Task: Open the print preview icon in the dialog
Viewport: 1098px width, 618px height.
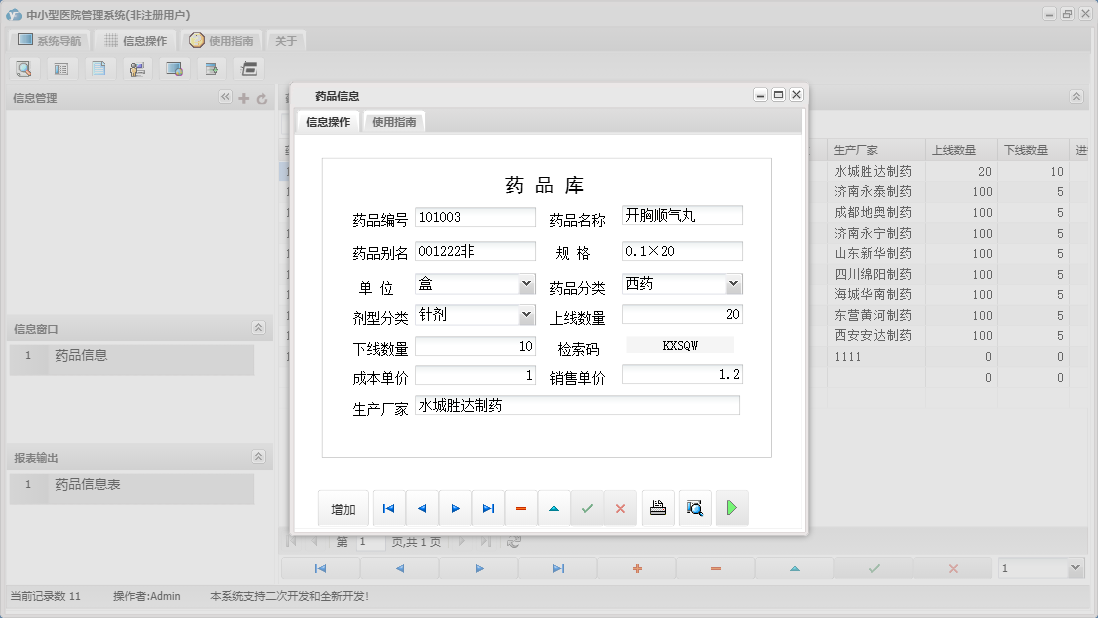Action: [695, 508]
